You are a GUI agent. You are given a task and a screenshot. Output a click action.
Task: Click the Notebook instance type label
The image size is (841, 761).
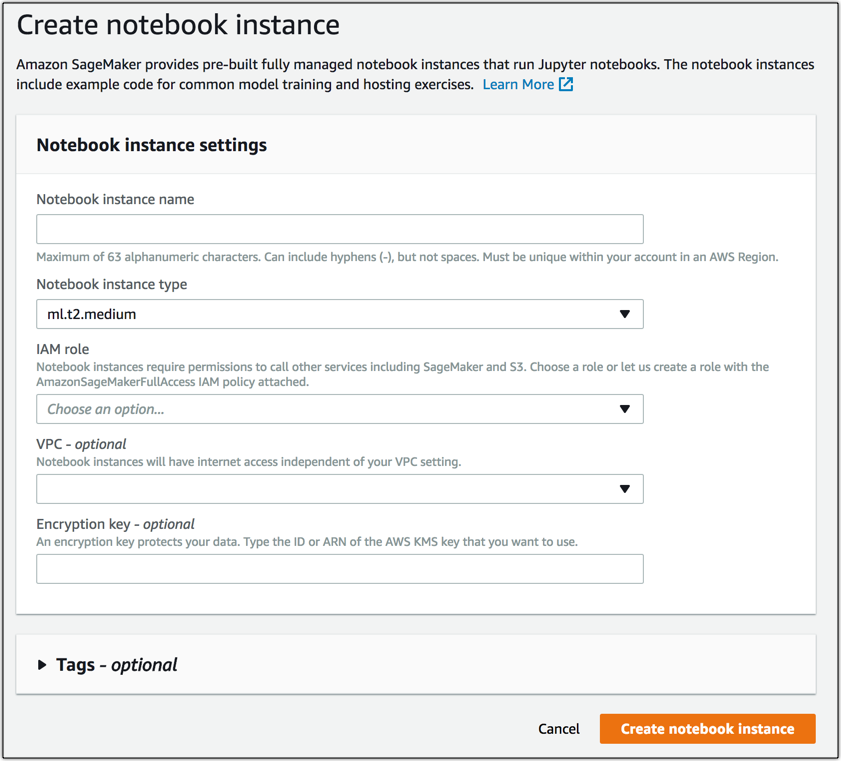click(x=112, y=284)
